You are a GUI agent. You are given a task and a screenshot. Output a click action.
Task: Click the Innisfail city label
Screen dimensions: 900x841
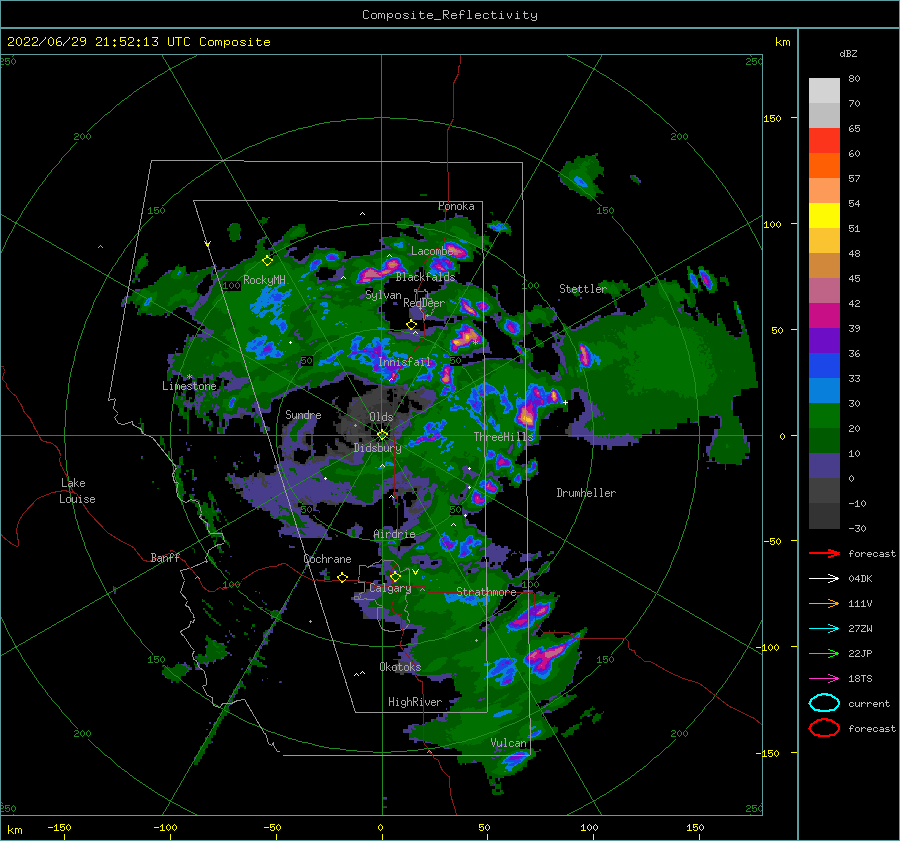coord(404,362)
